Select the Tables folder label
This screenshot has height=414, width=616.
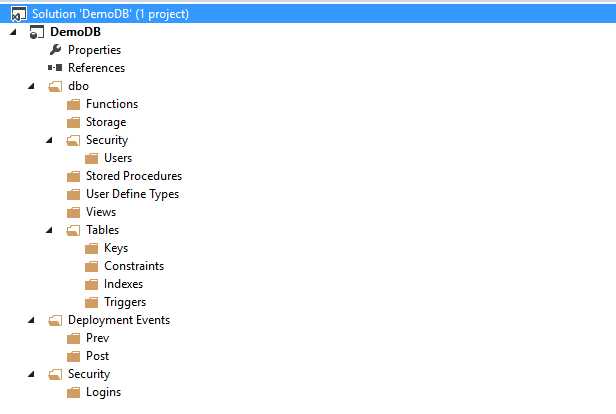[103, 230]
